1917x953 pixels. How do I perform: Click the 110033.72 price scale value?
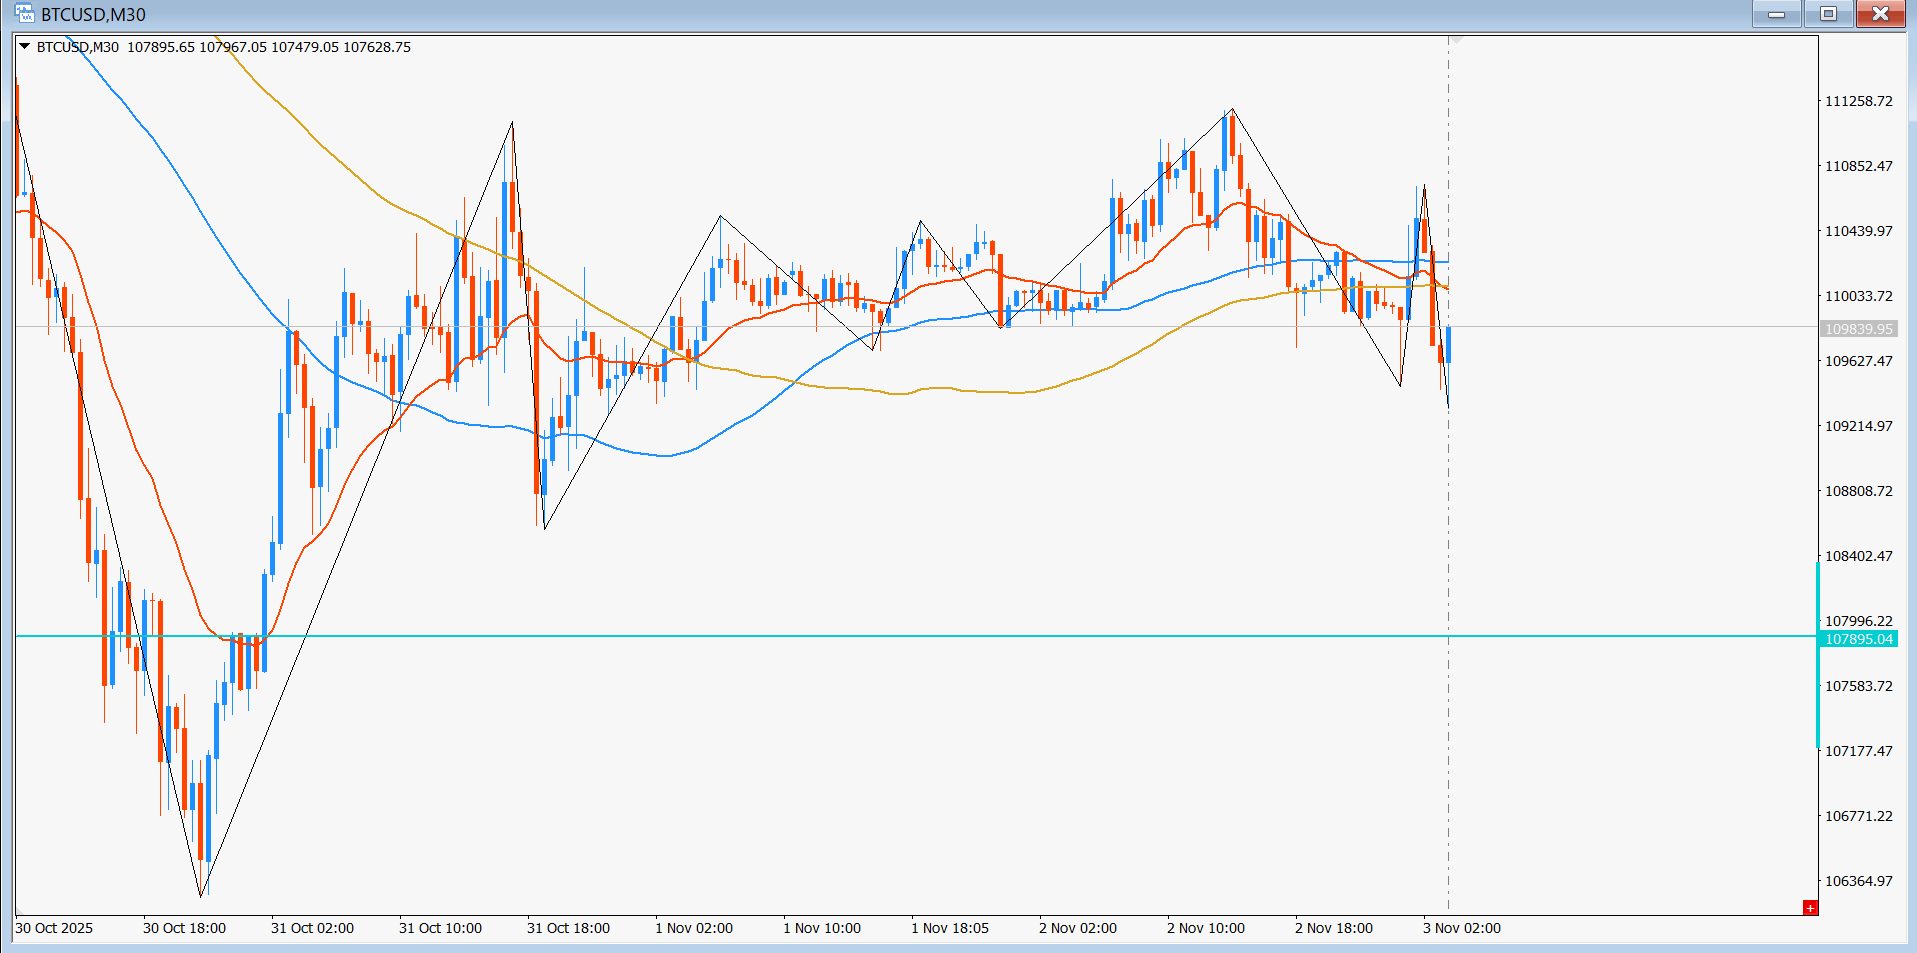click(1858, 296)
